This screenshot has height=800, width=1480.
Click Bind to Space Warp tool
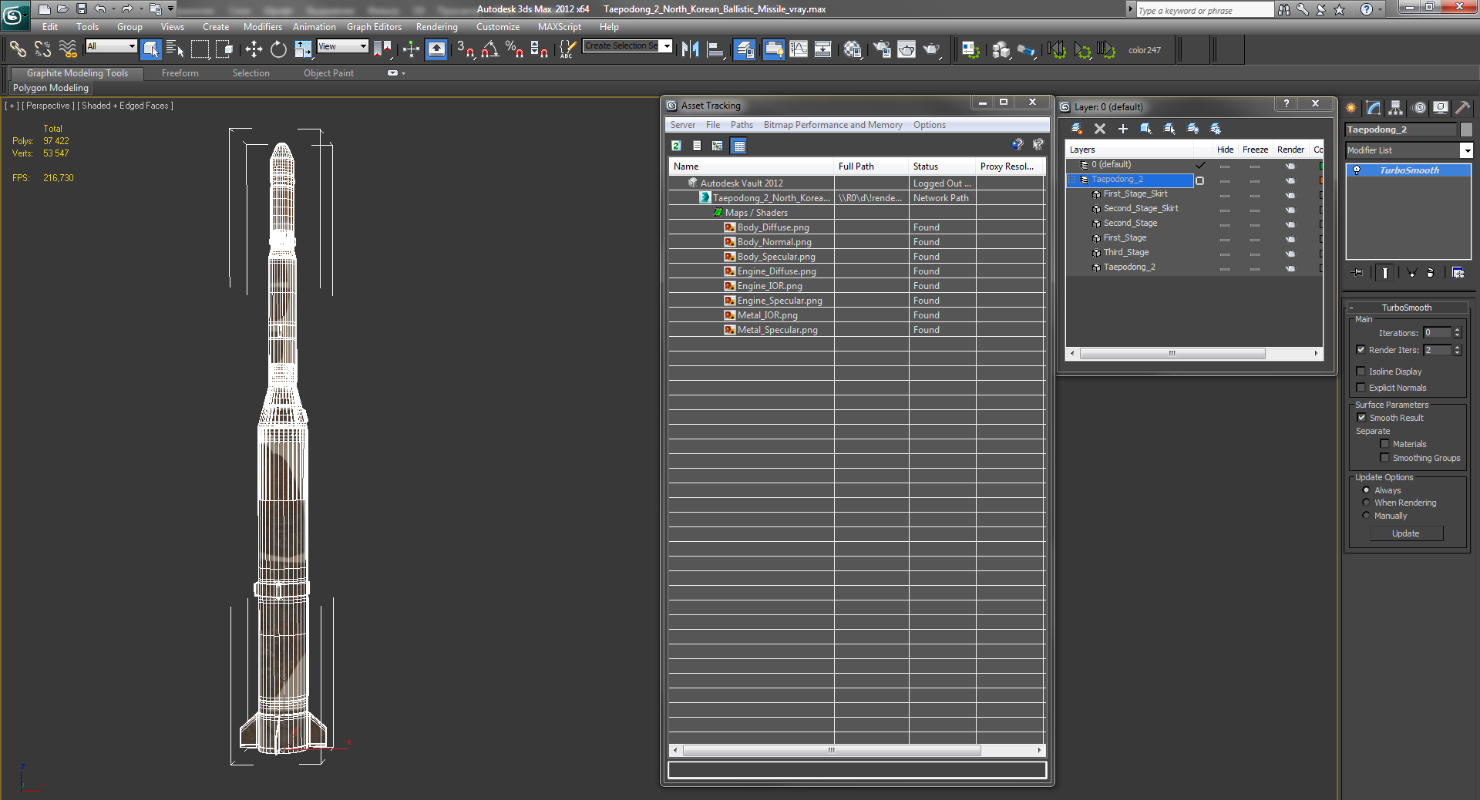pos(68,48)
